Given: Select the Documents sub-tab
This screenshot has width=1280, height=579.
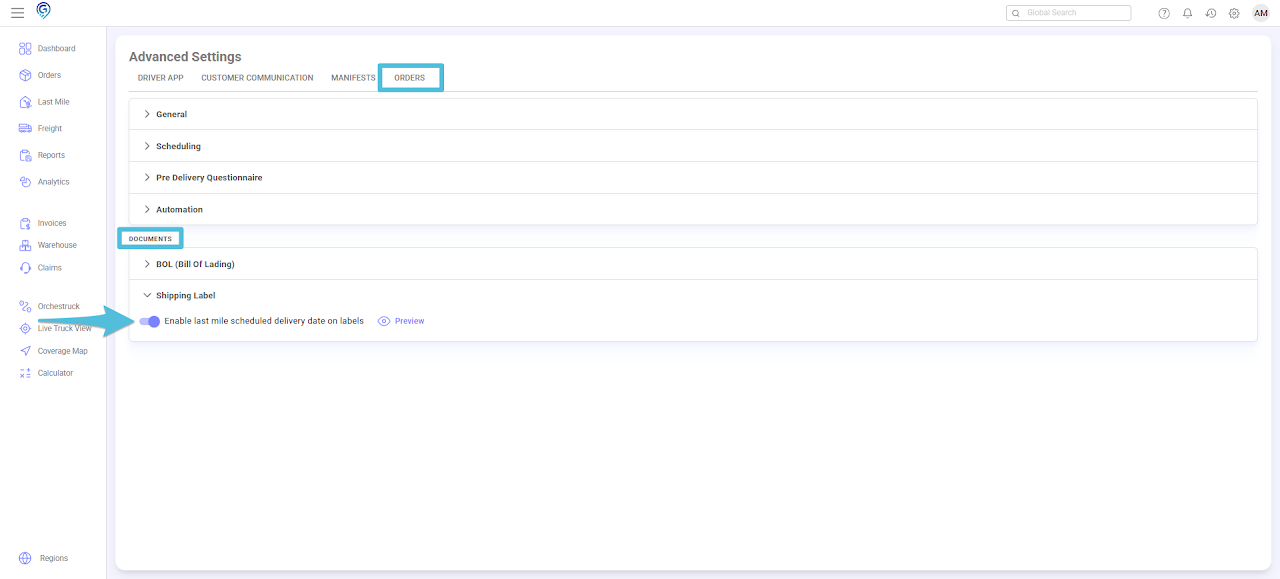Looking at the screenshot, I should (150, 239).
